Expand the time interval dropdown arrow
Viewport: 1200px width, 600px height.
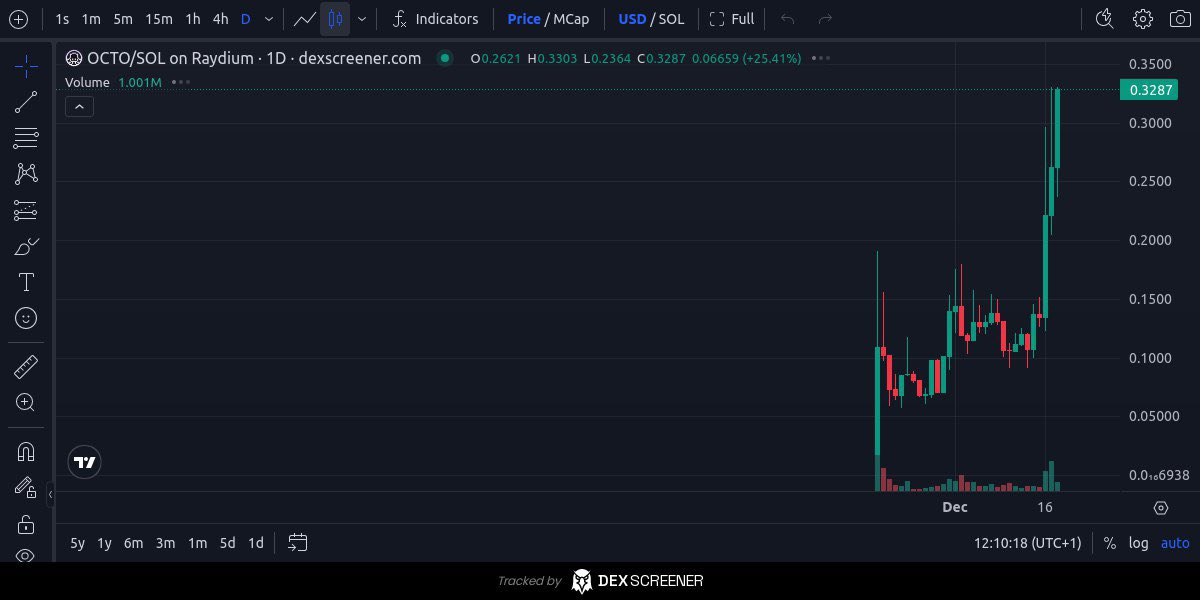pyautogui.click(x=268, y=19)
